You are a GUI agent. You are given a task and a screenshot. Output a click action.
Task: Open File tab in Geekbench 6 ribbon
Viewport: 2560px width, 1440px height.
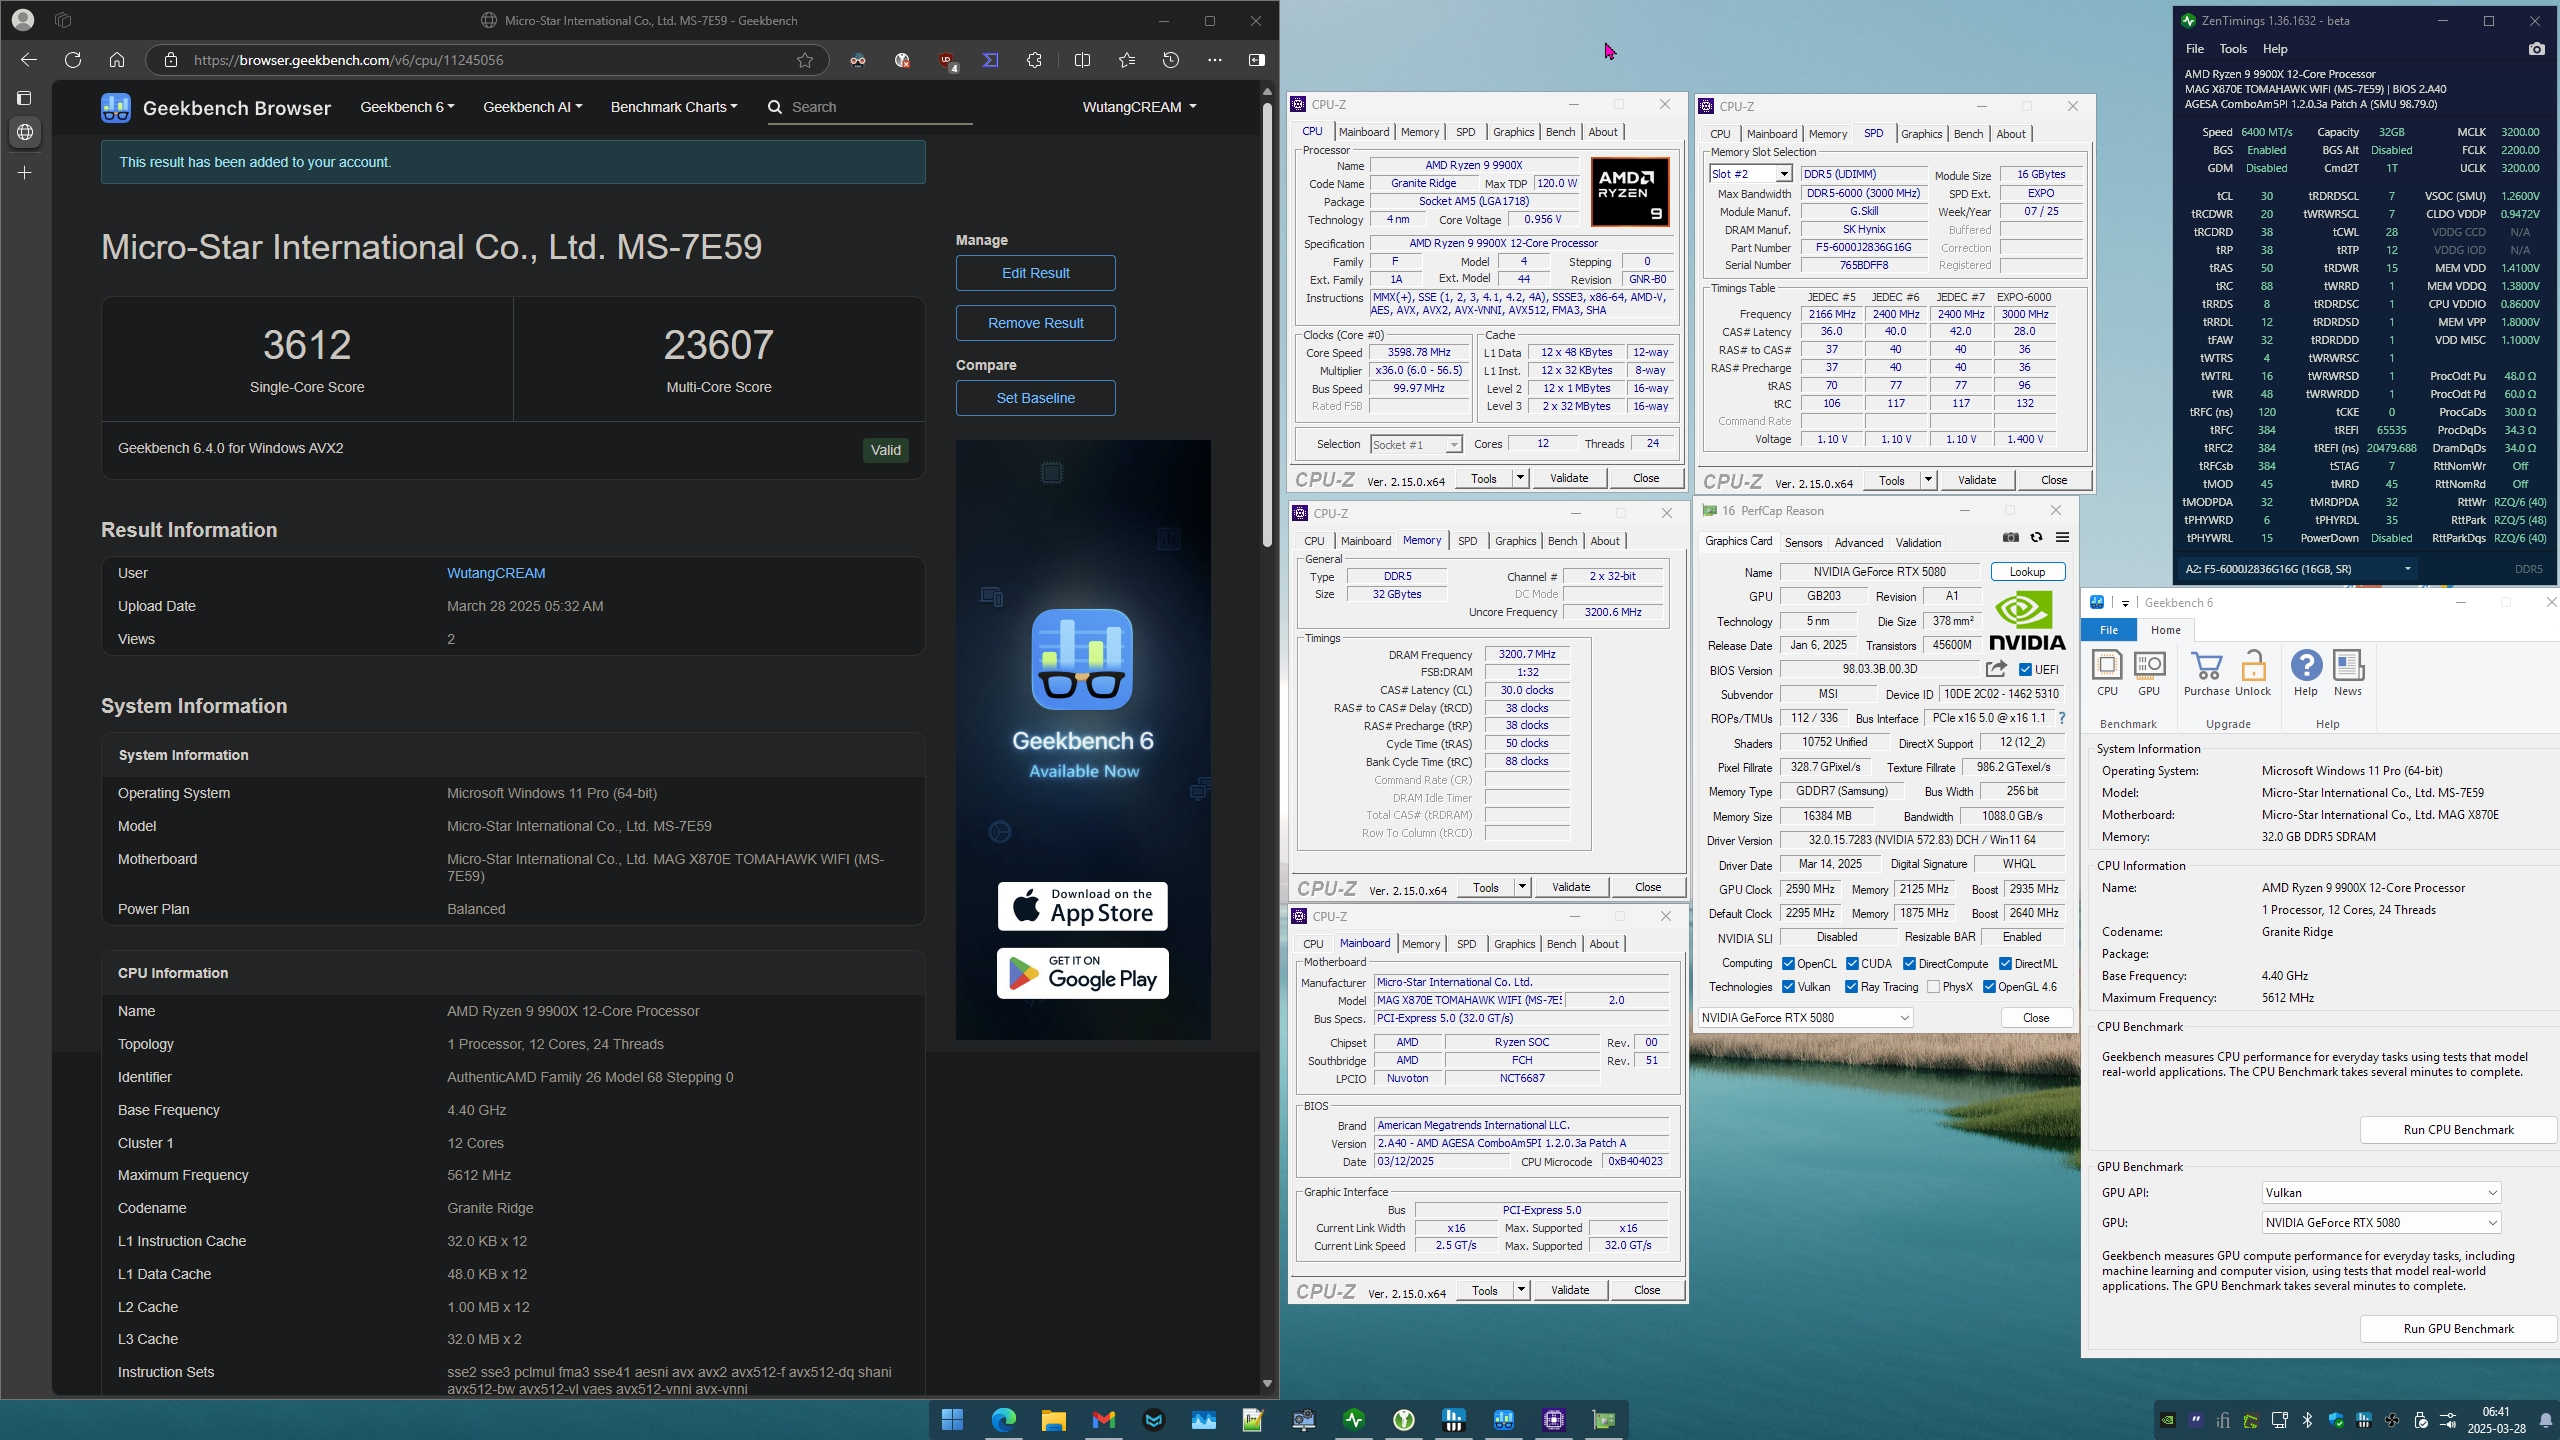coord(2108,630)
